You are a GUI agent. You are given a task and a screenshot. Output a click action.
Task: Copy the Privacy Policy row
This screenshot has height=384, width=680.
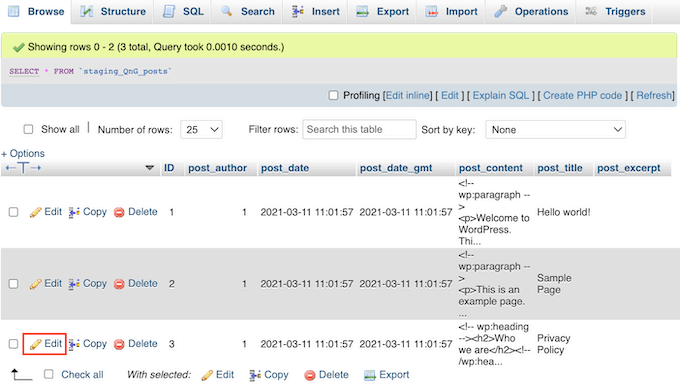(88, 344)
